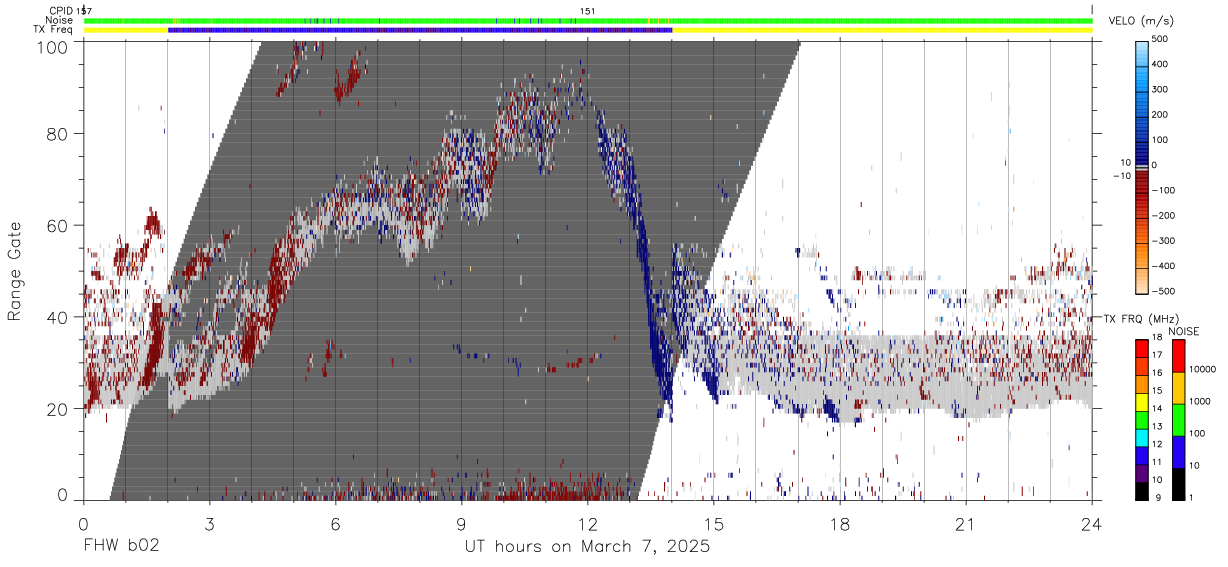Image resolution: width=1228 pixels, height=567 pixels.
Task: Click the '10000' noise scale value
Action: point(1203,369)
